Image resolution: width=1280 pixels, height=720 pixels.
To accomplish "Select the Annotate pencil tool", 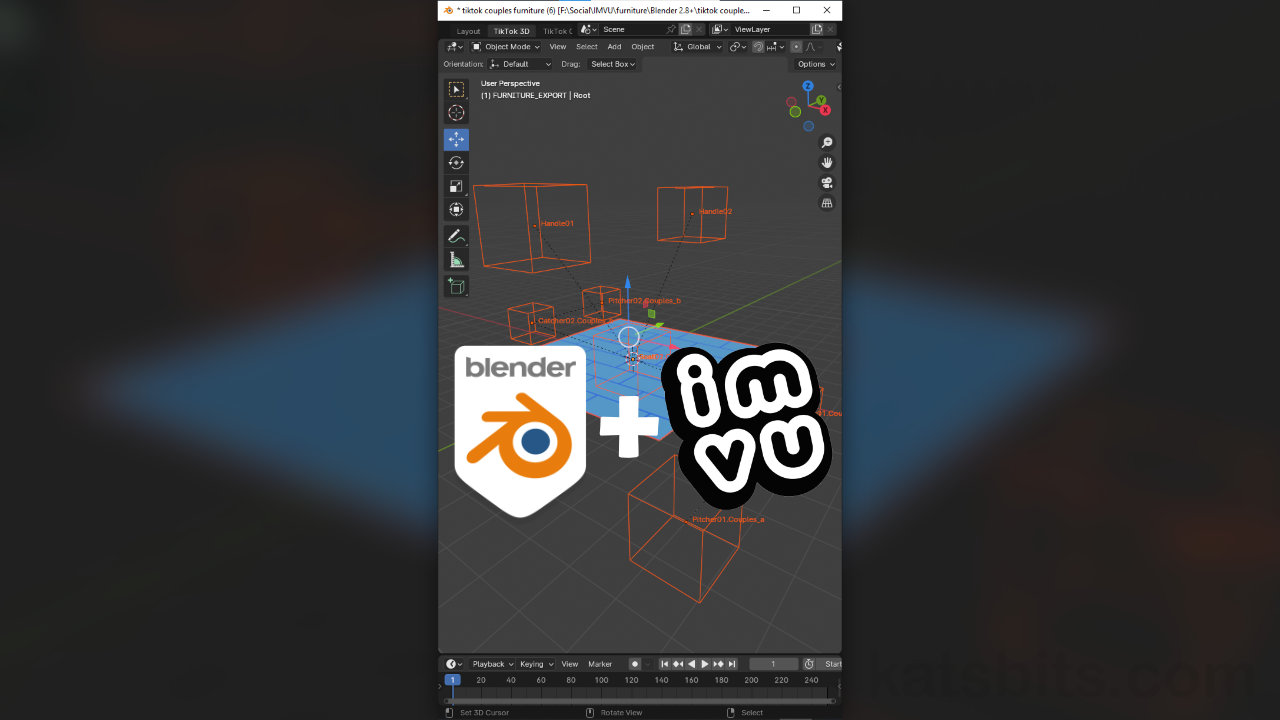I will (x=456, y=237).
